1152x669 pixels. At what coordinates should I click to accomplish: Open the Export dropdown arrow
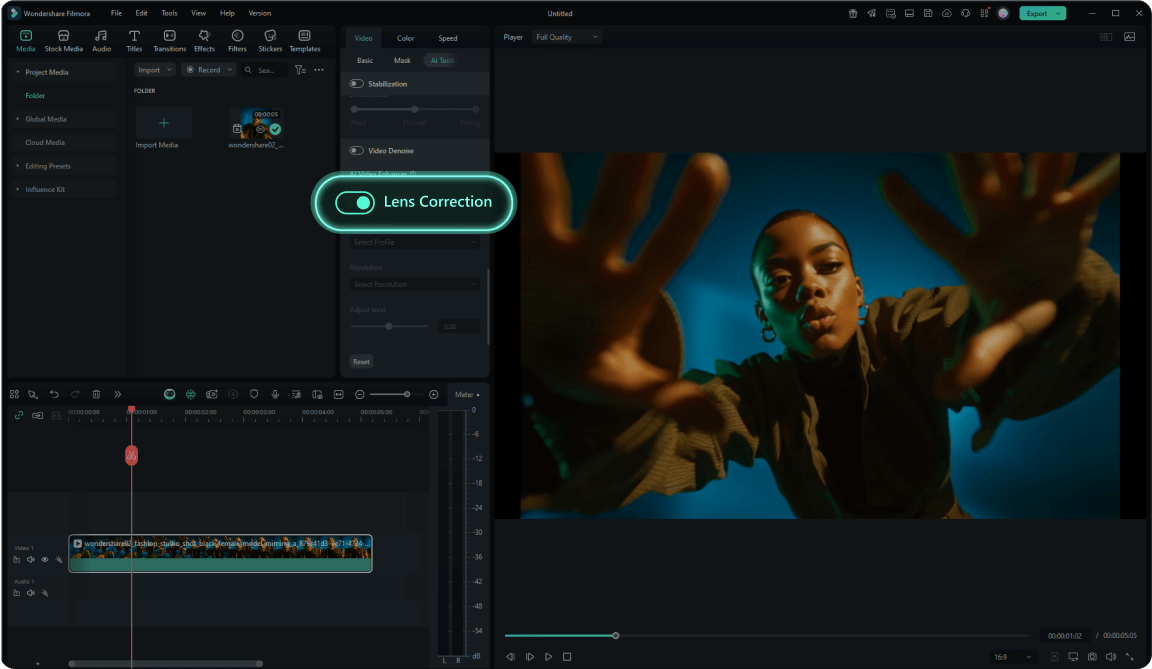[1059, 13]
